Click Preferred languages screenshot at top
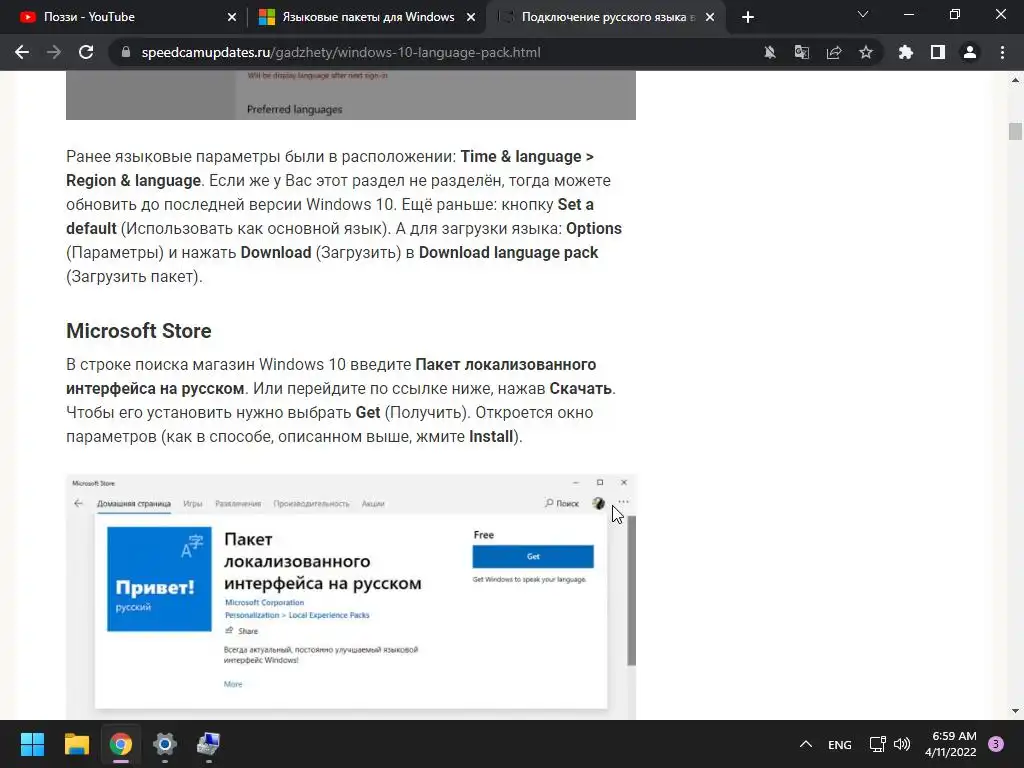The width and height of the screenshot is (1024, 768). (x=351, y=95)
